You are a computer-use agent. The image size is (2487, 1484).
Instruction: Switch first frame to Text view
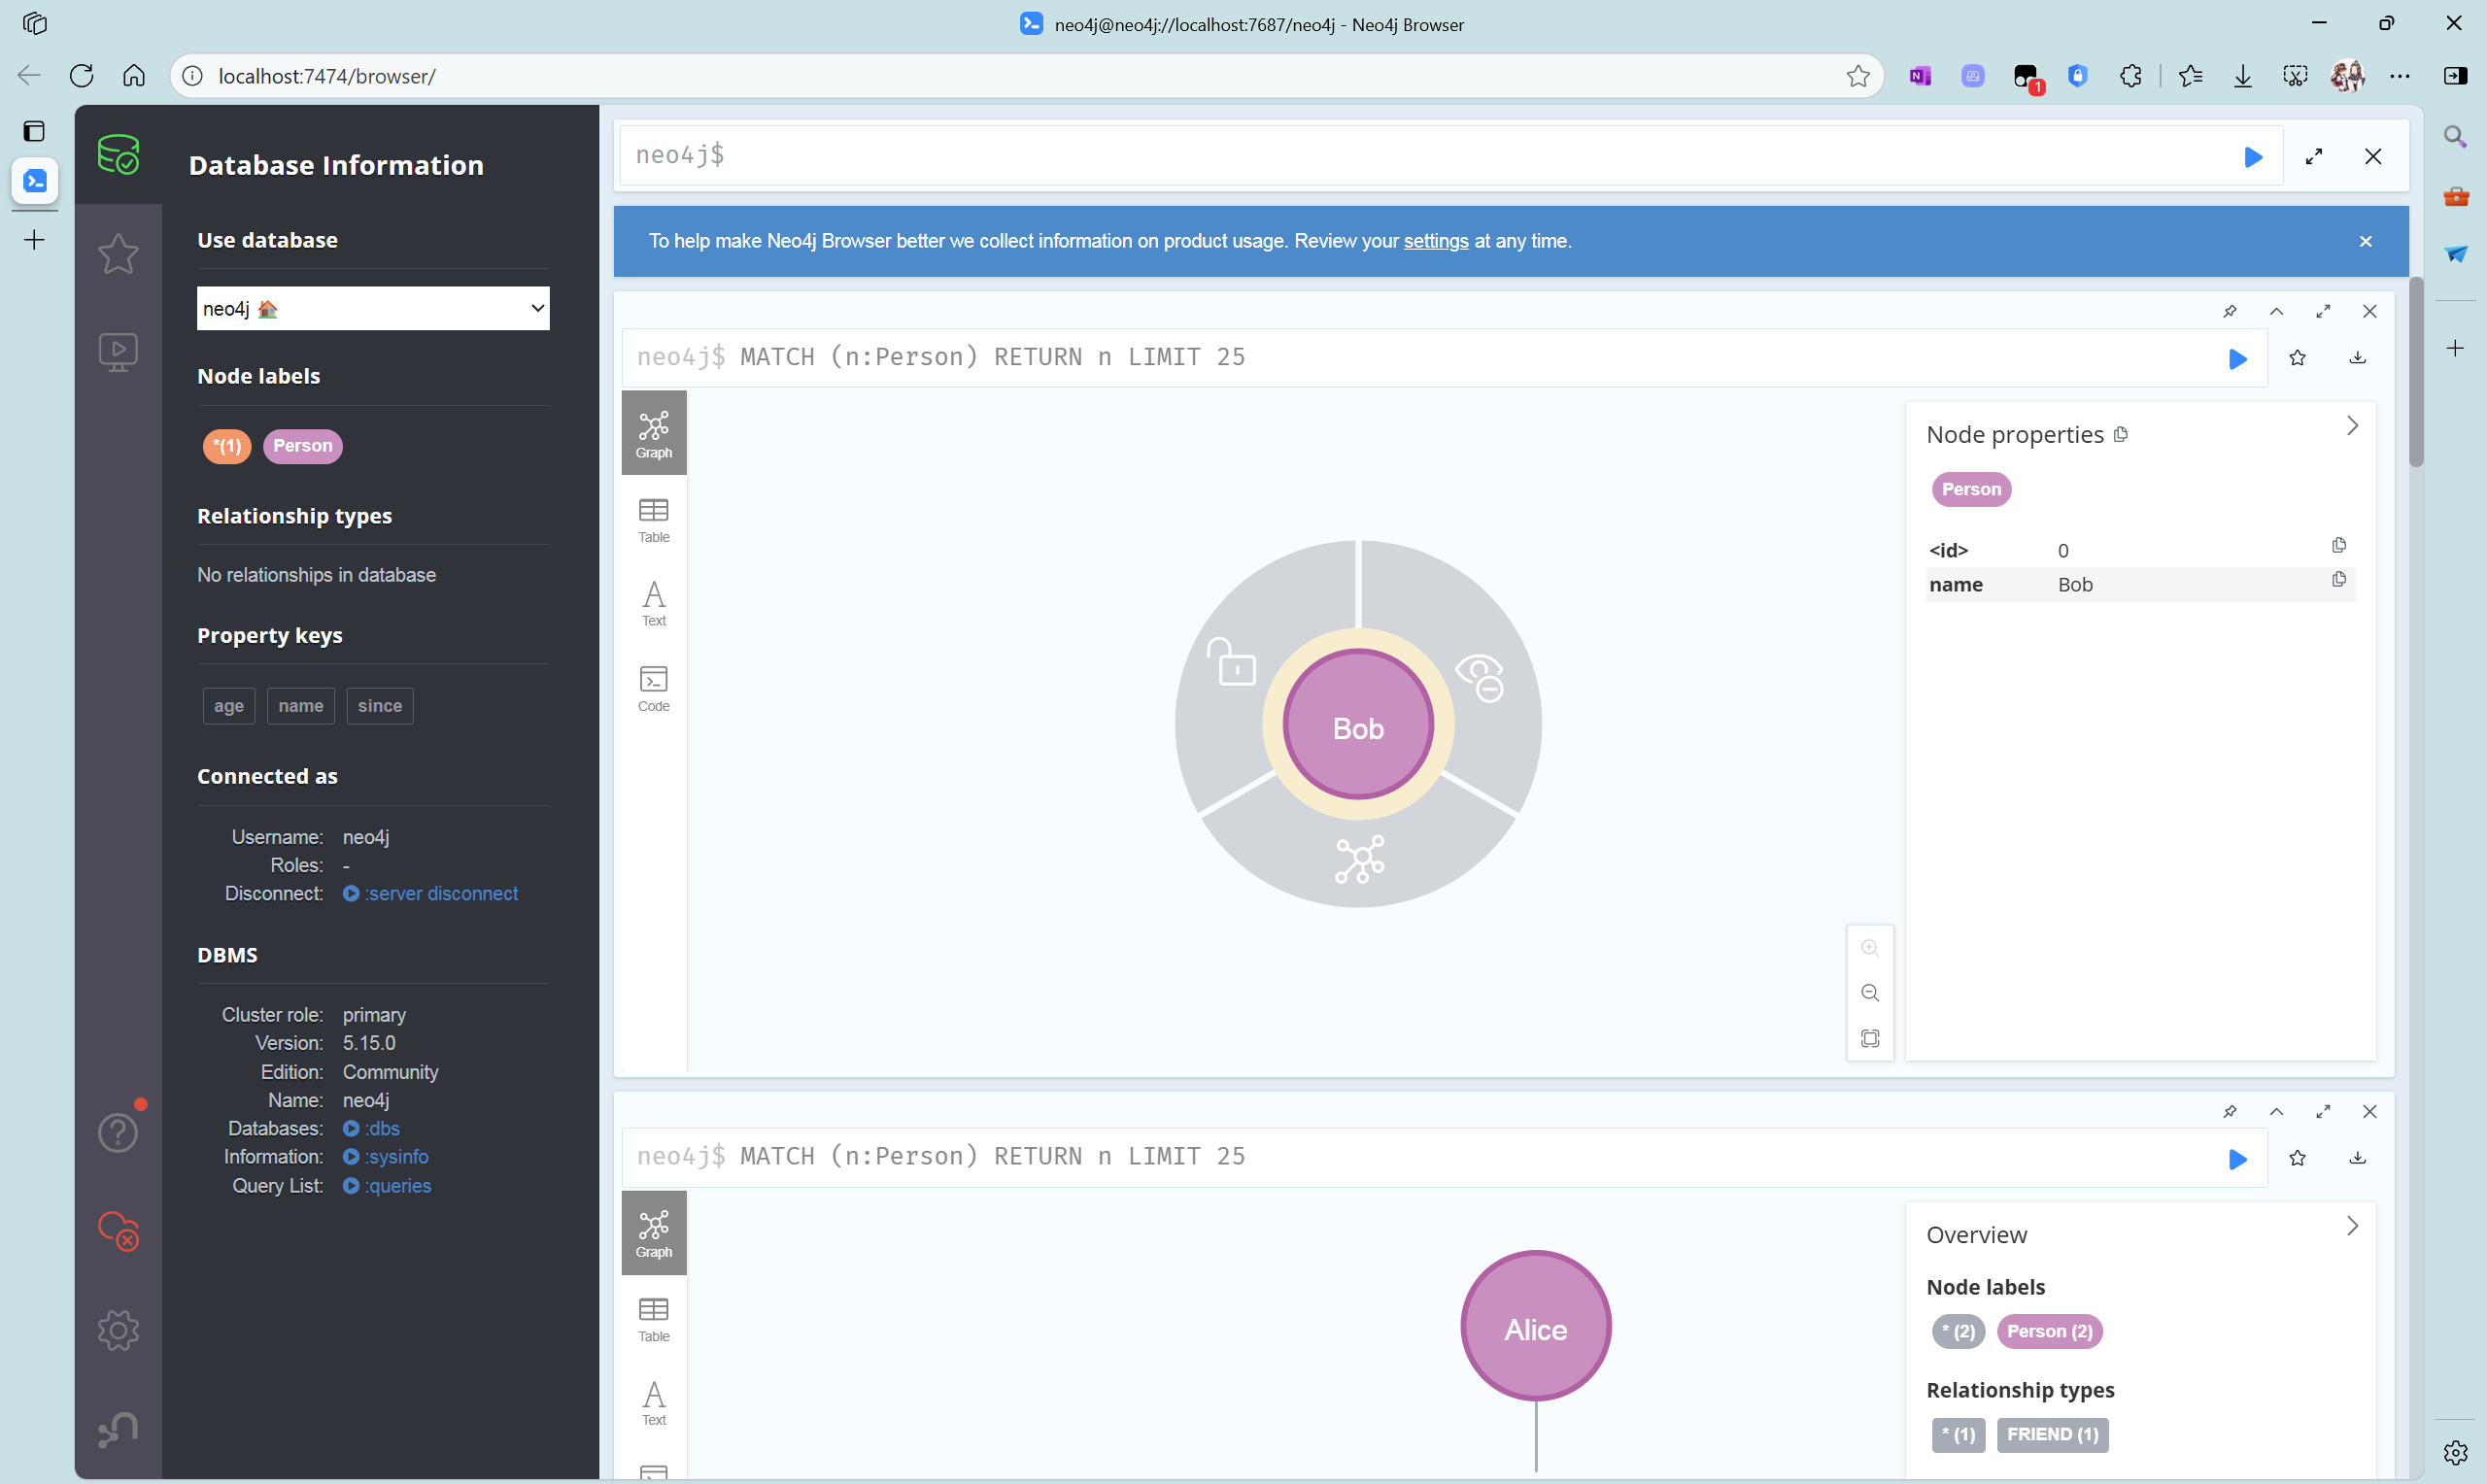point(654,604)
